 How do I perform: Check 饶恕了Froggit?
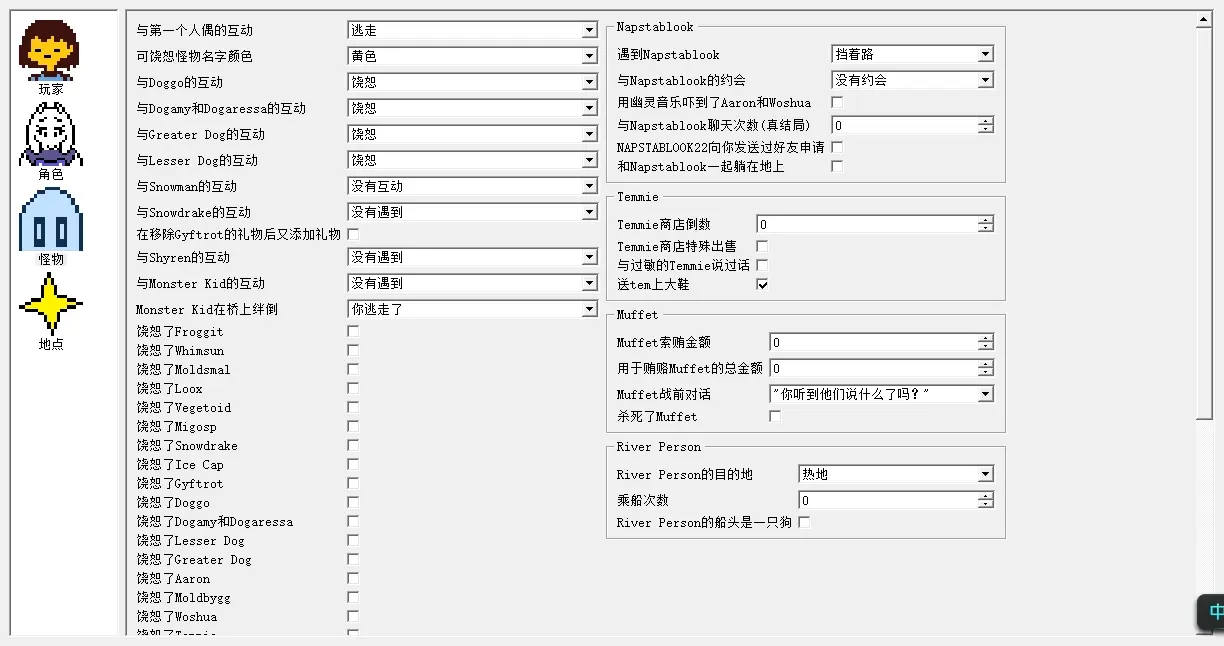pos(353,331)
